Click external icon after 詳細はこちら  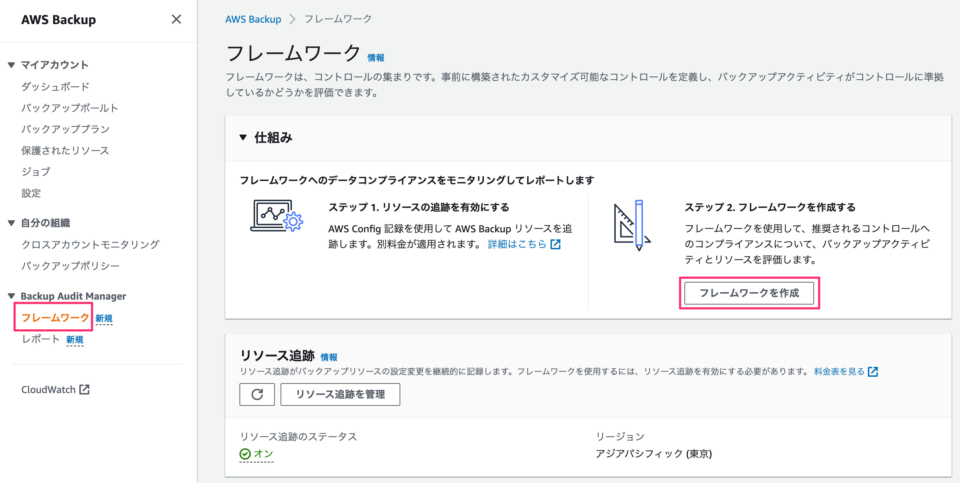click(555, 244)
